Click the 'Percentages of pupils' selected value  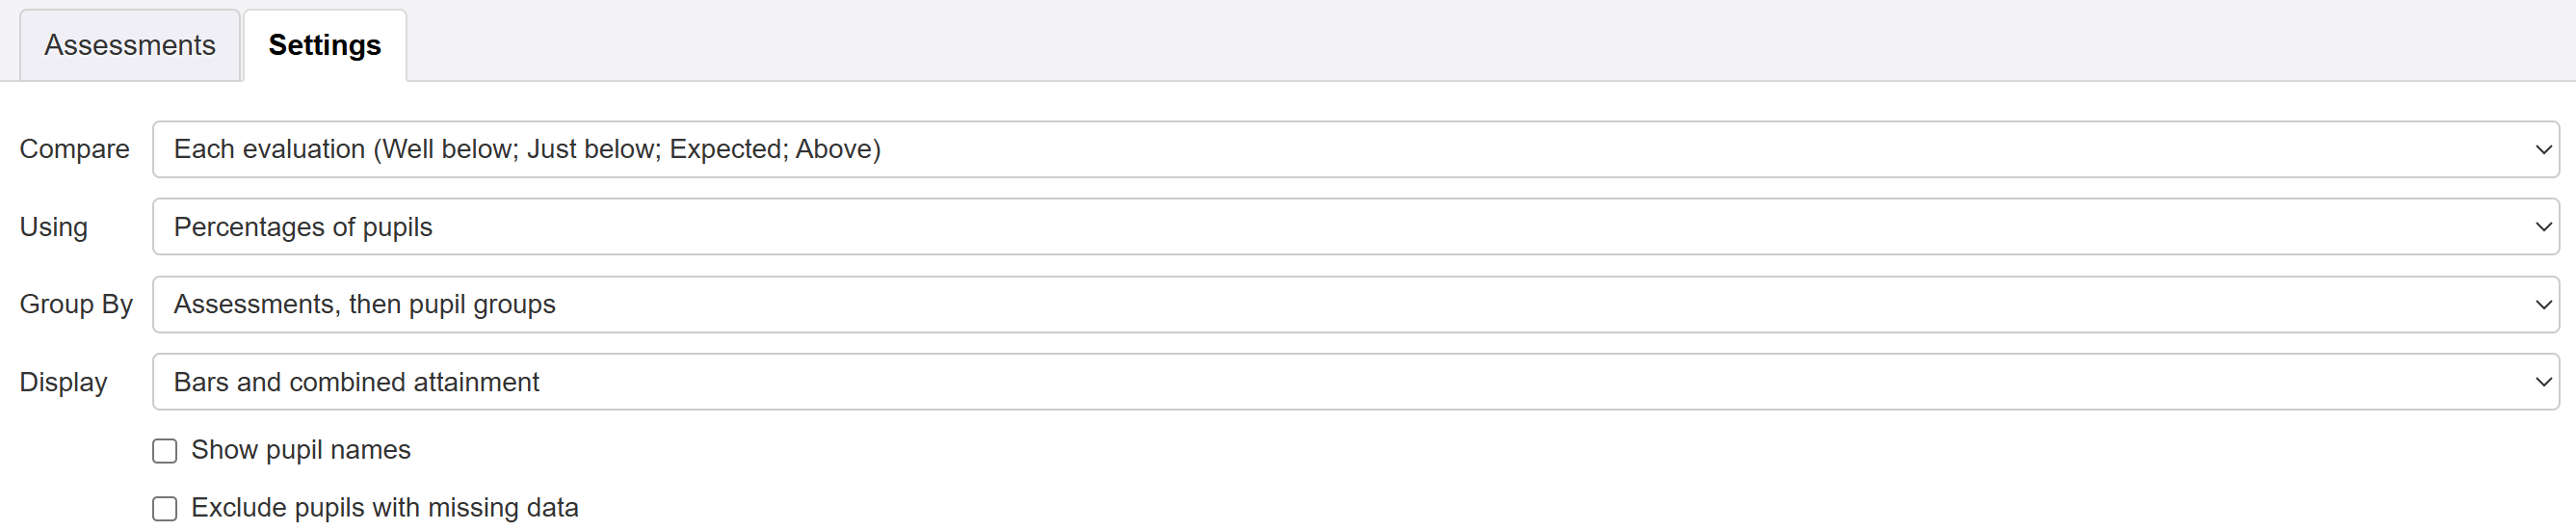[303, 227]
